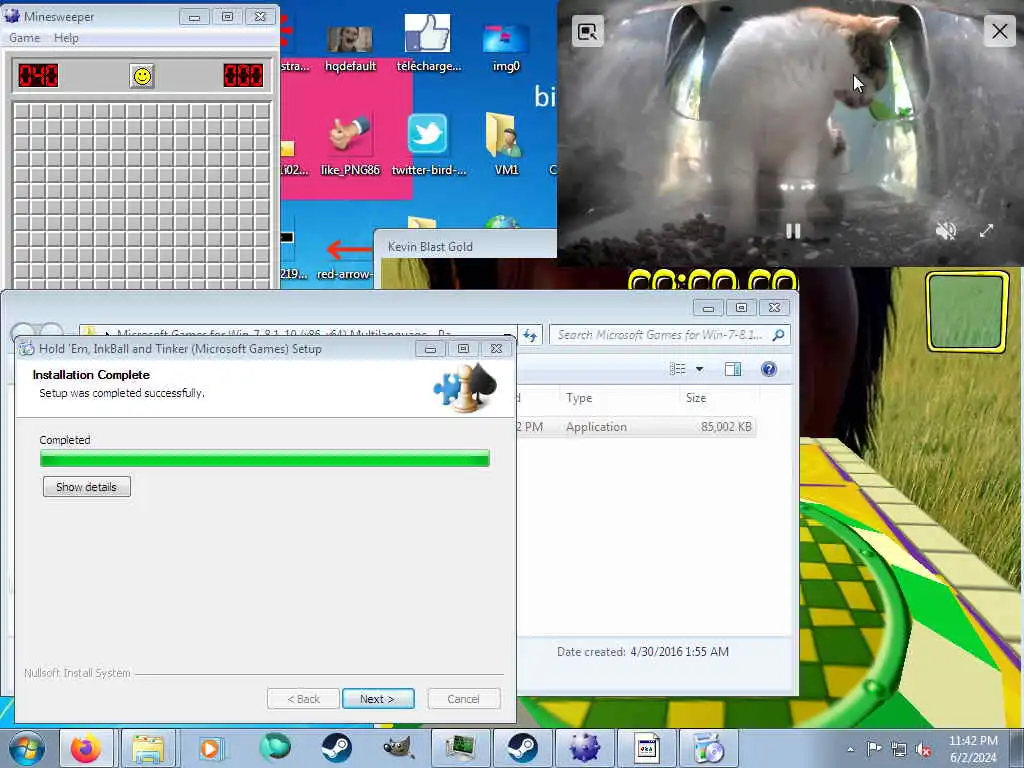The height and width of the screenshot is (768, 1024).
Task: Click the back-to-tab icon in video popup
Action: [588, 31]
